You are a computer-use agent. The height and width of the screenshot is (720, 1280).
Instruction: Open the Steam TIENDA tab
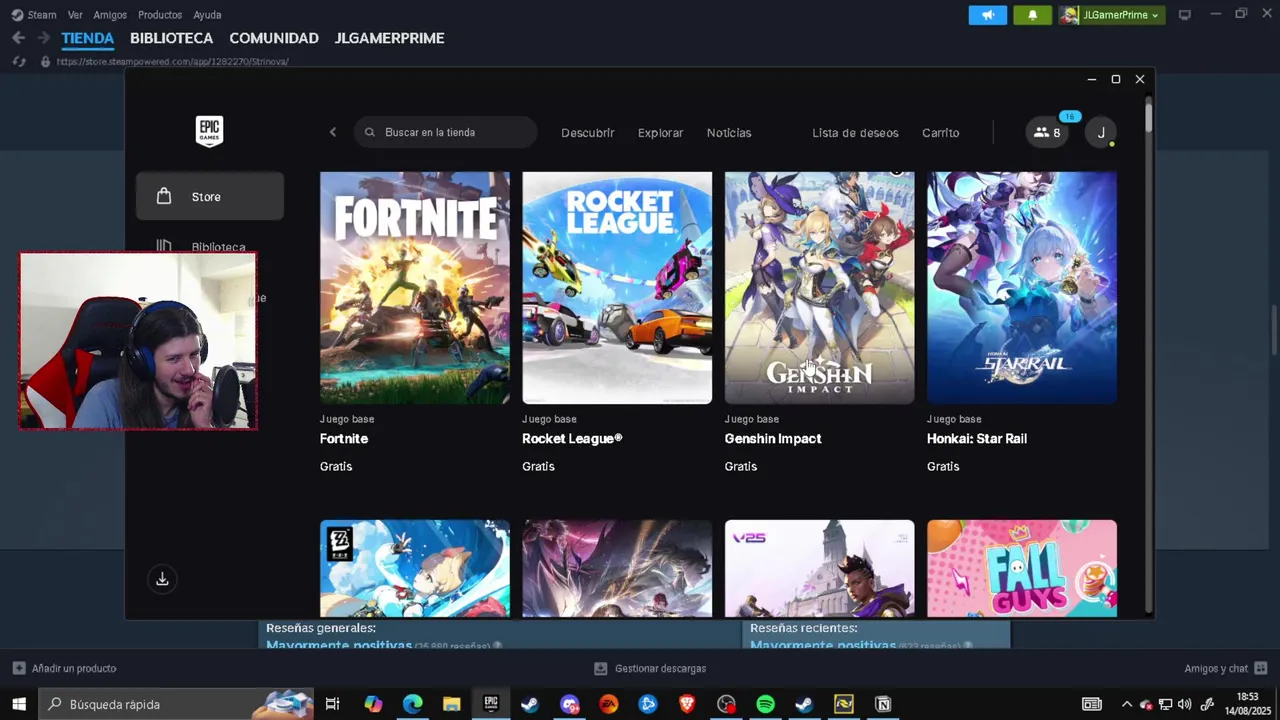(x=88, y=38)
